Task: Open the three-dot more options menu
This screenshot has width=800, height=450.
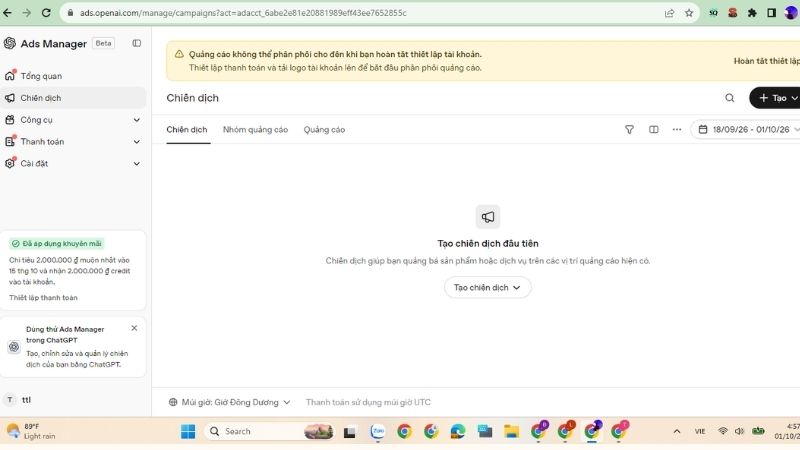Action: coord(677,130)
